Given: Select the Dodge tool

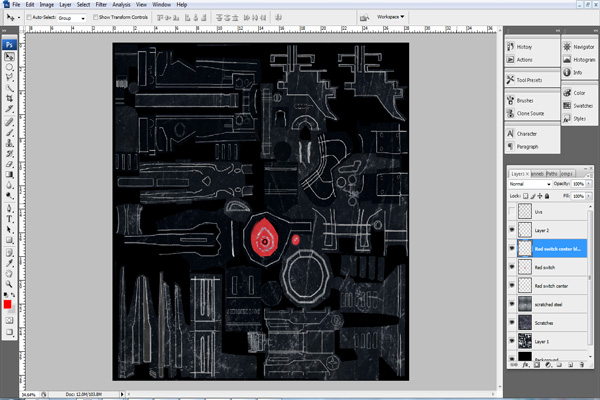Looking at the screenshot, I should (x=9, y=195).
